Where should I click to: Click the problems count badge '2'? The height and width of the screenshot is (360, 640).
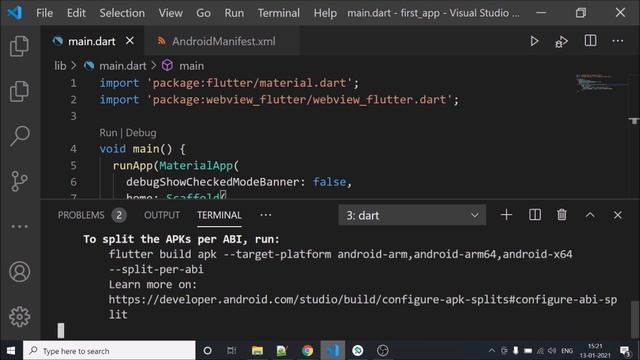click(119, 215)
